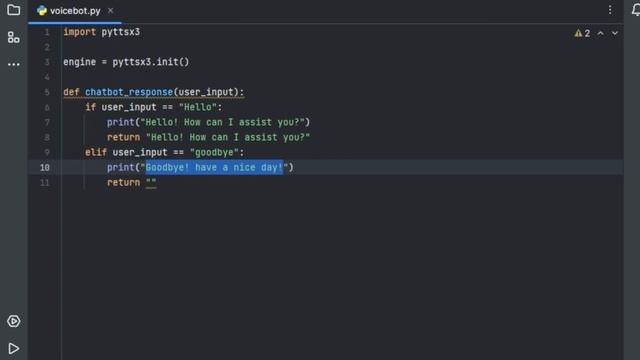Click the 'def' keyword on line 5
This screenshot has width=640, height=360.
(71, 92)
